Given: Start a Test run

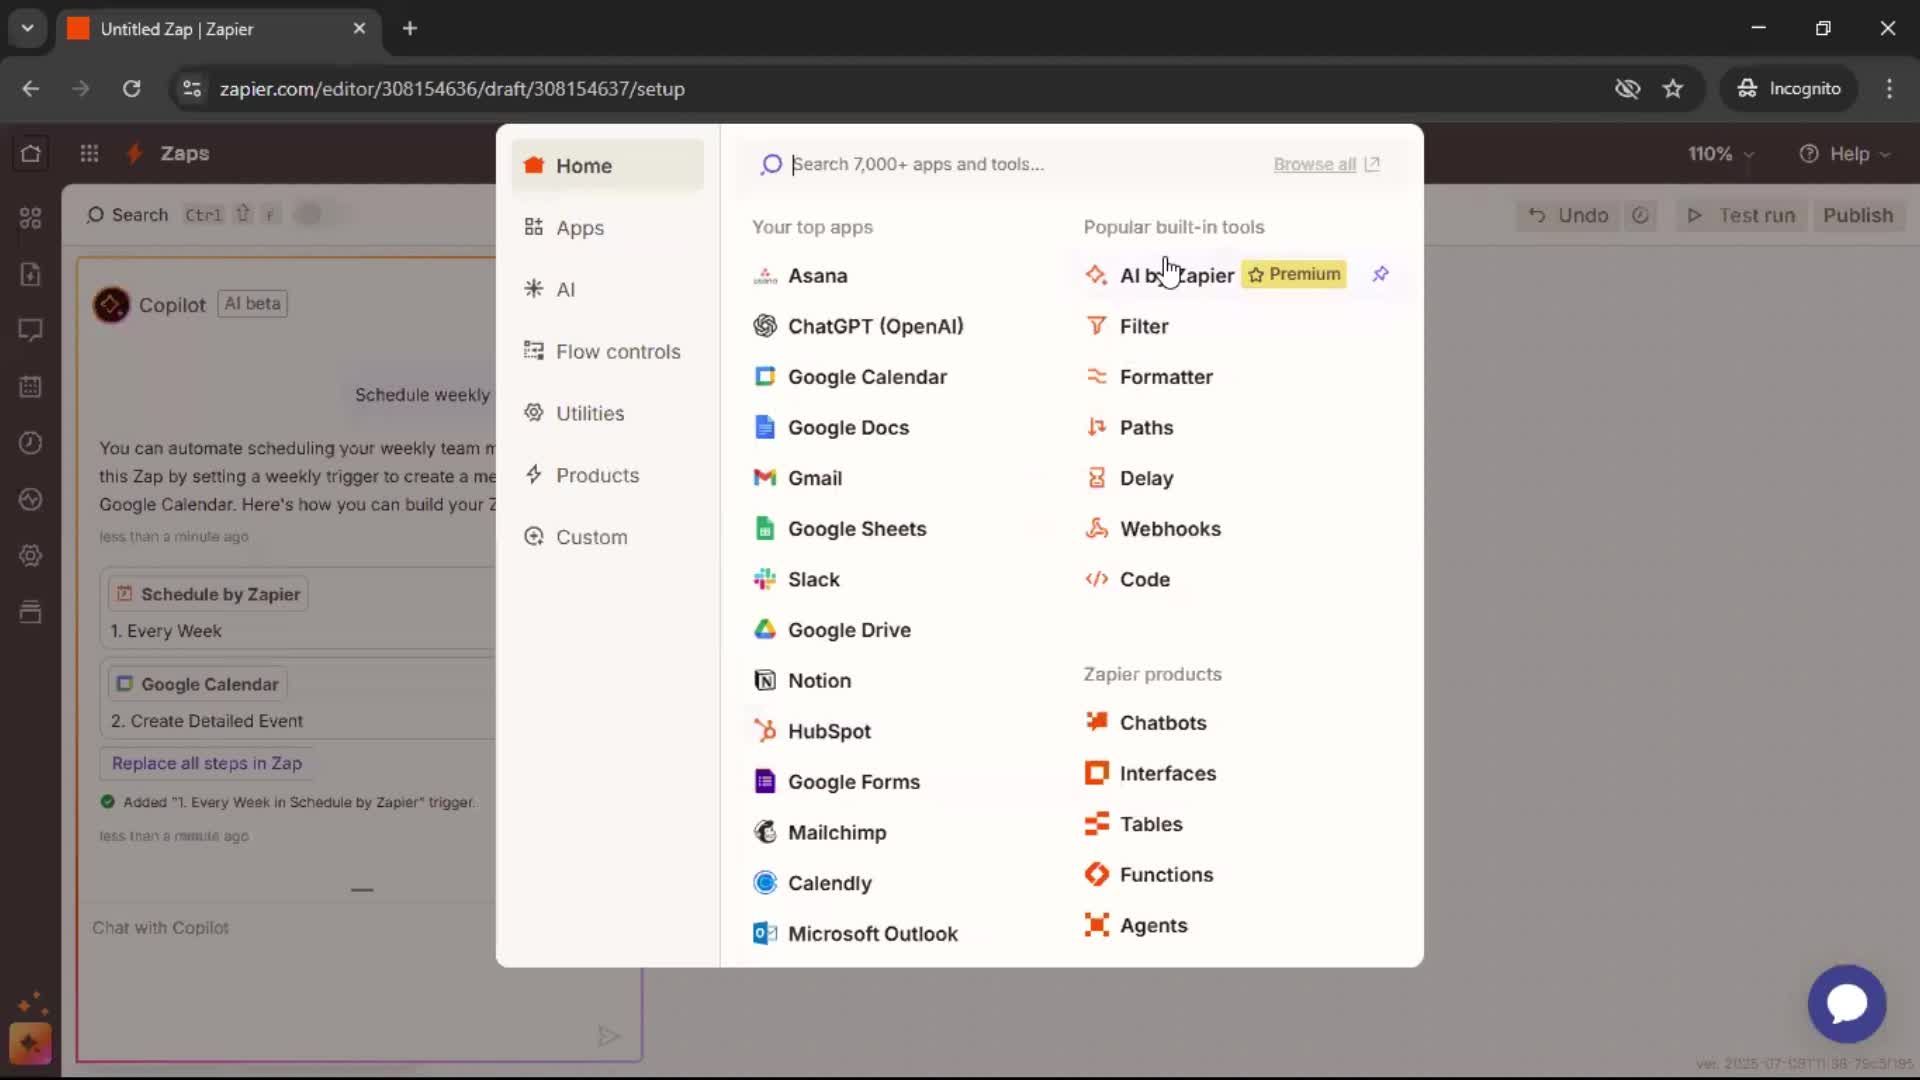Looking at the screenshot, I should point(1741,215).
